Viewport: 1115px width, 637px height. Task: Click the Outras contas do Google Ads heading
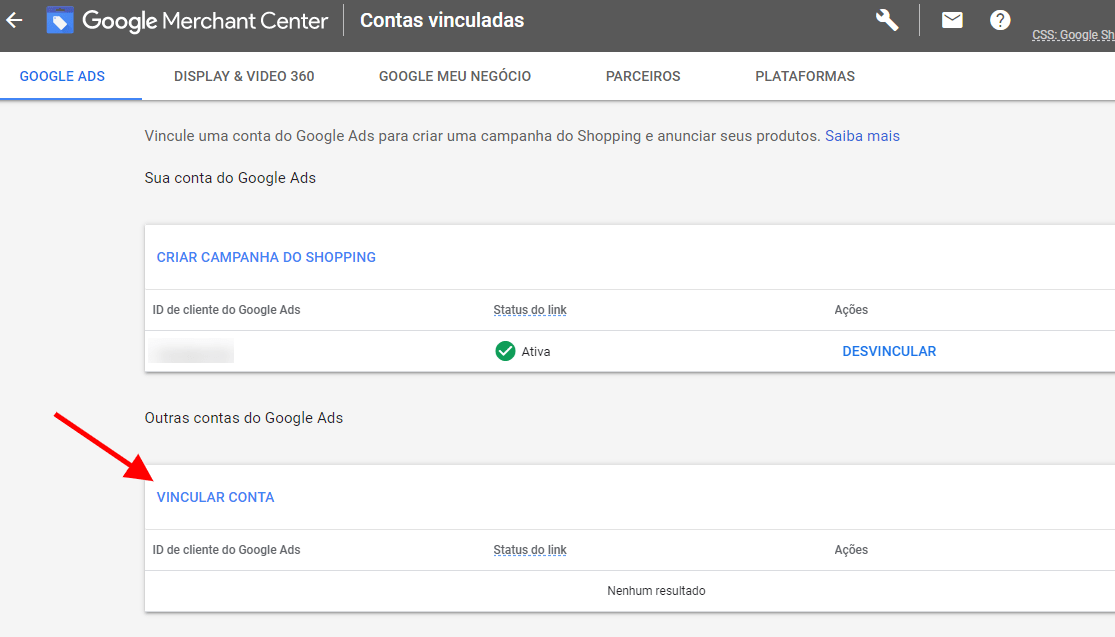[x=244, y=418]
